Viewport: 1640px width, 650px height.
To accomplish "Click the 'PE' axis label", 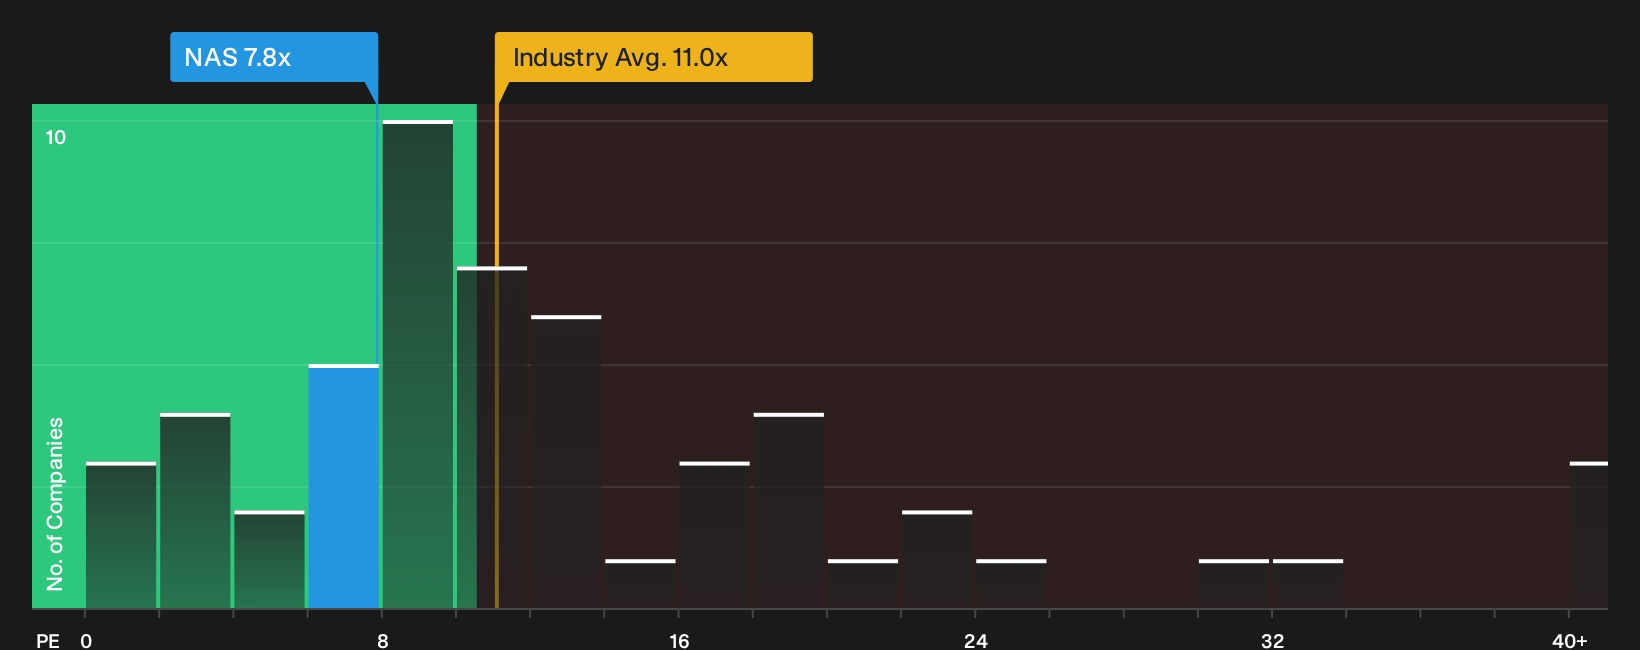I will point(48,641).
